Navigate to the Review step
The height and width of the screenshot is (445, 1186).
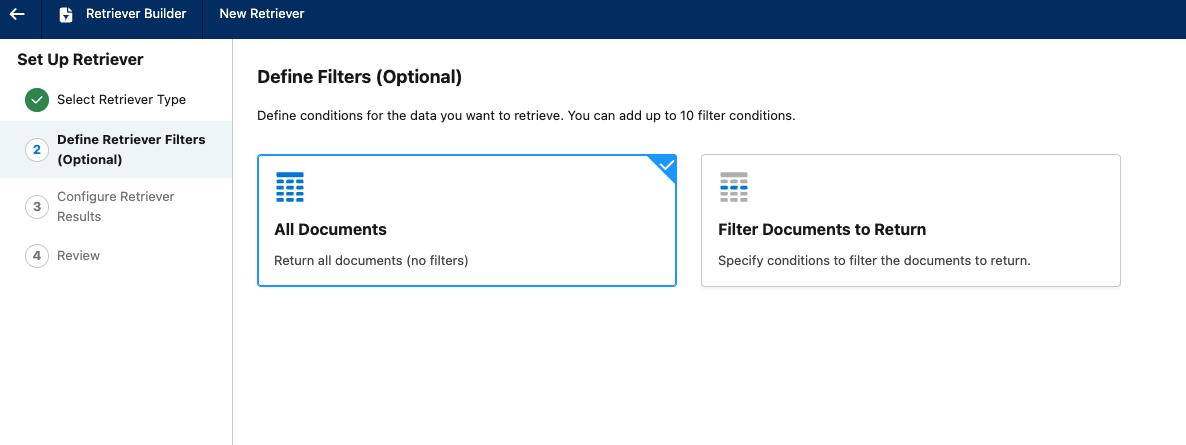click(x=78, y=256)
